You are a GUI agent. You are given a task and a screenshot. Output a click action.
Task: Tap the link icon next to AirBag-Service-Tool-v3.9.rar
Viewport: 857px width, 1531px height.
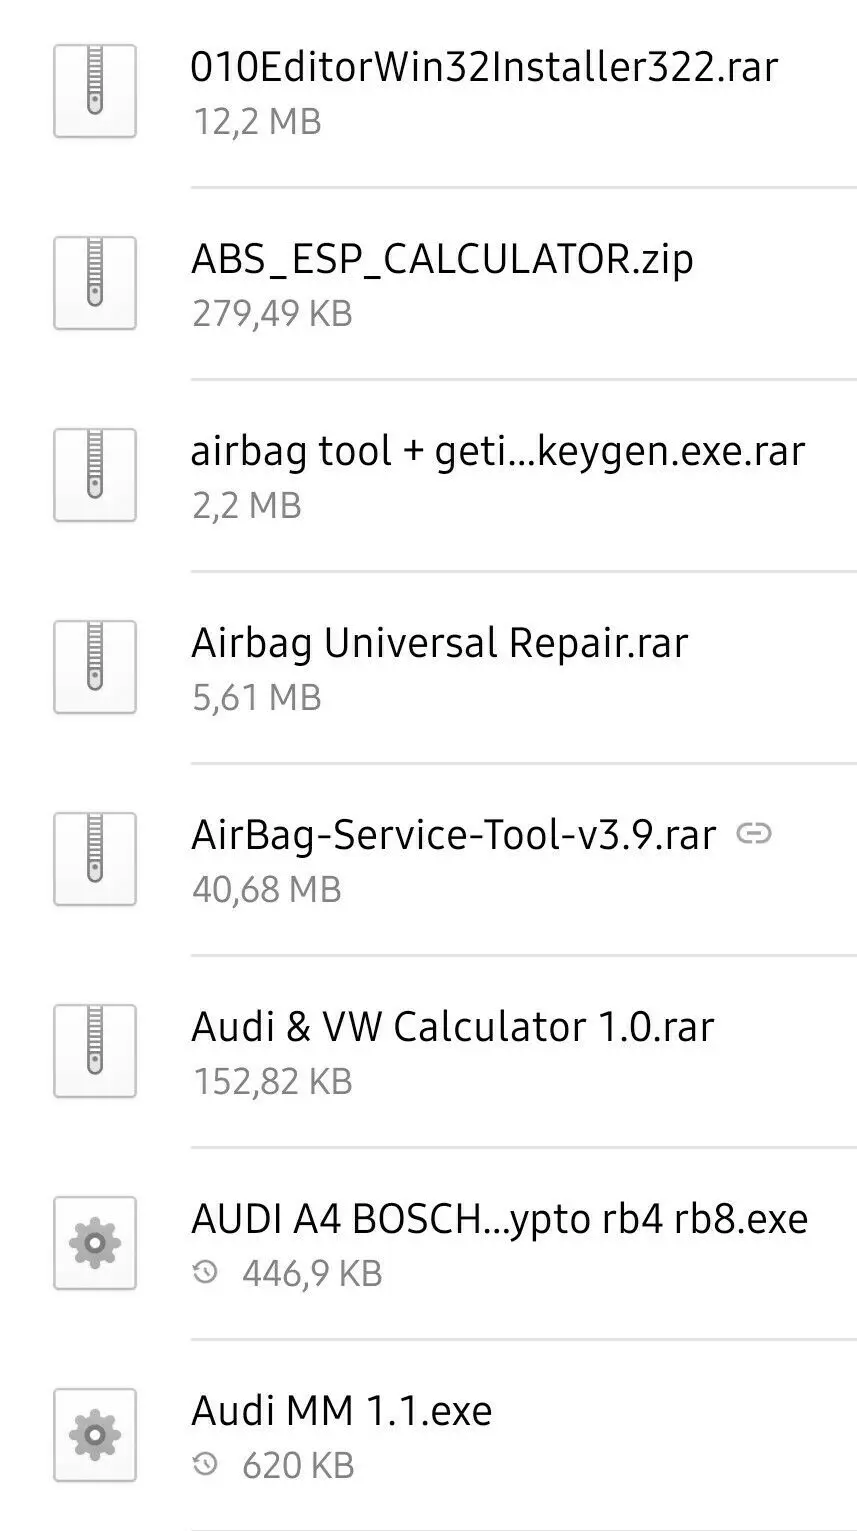(x=754, y=833)
